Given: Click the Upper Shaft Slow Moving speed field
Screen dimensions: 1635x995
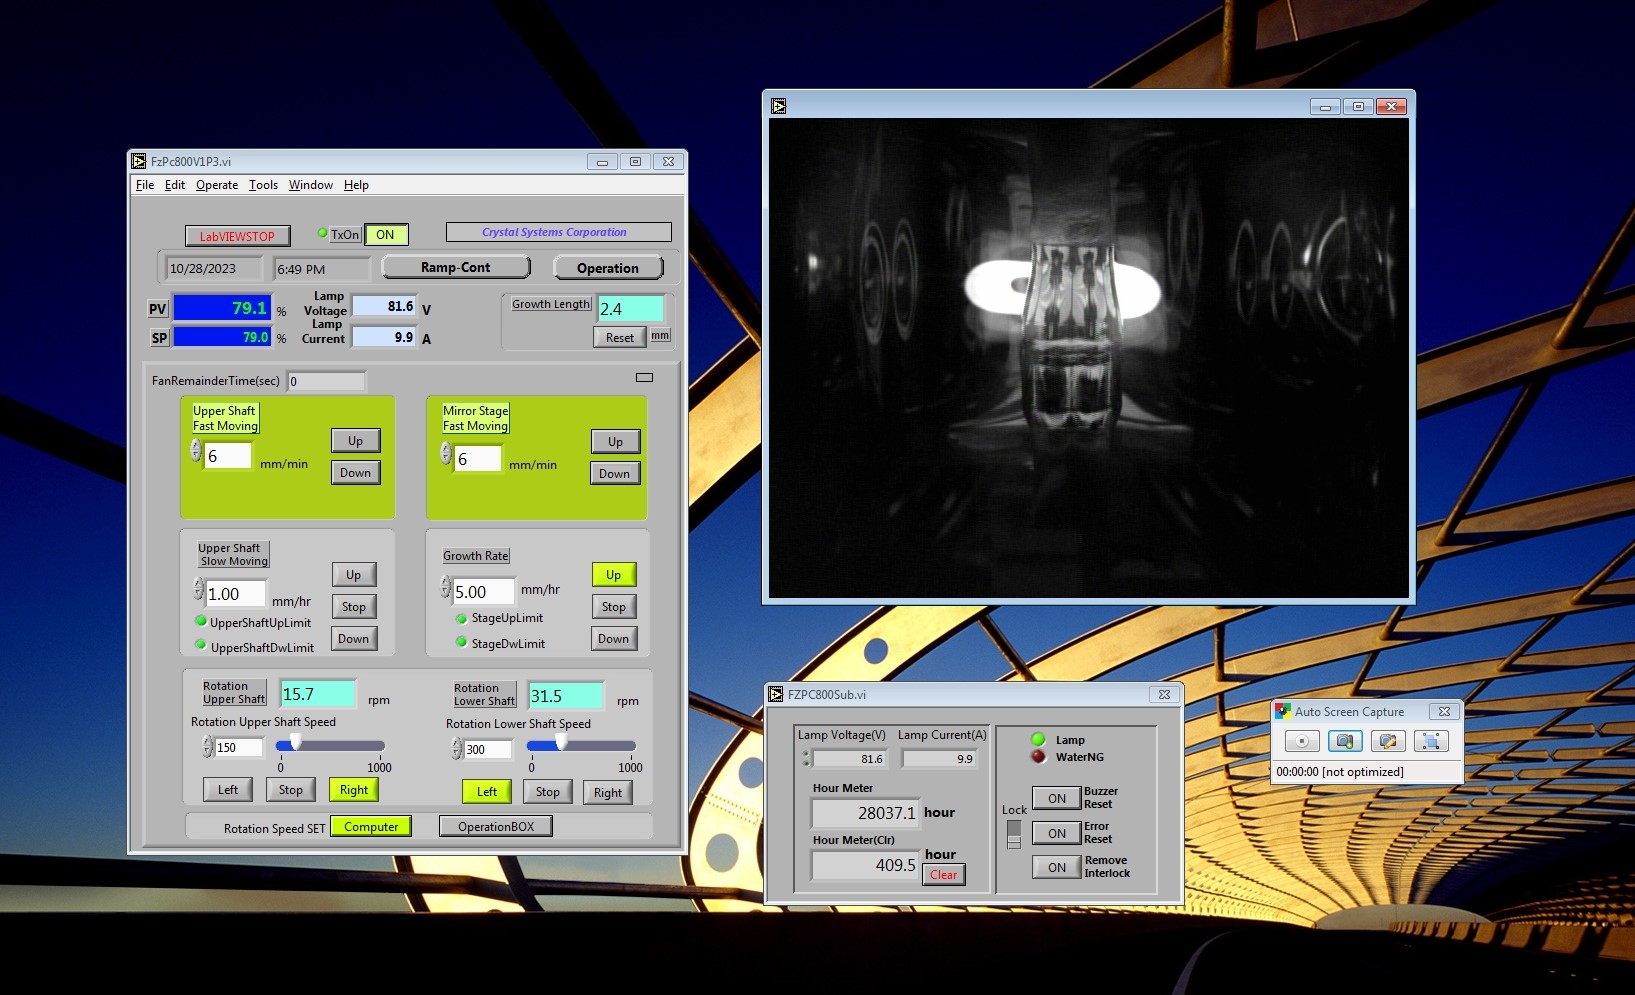Looking at the screenshot, I should coord(236,594).
